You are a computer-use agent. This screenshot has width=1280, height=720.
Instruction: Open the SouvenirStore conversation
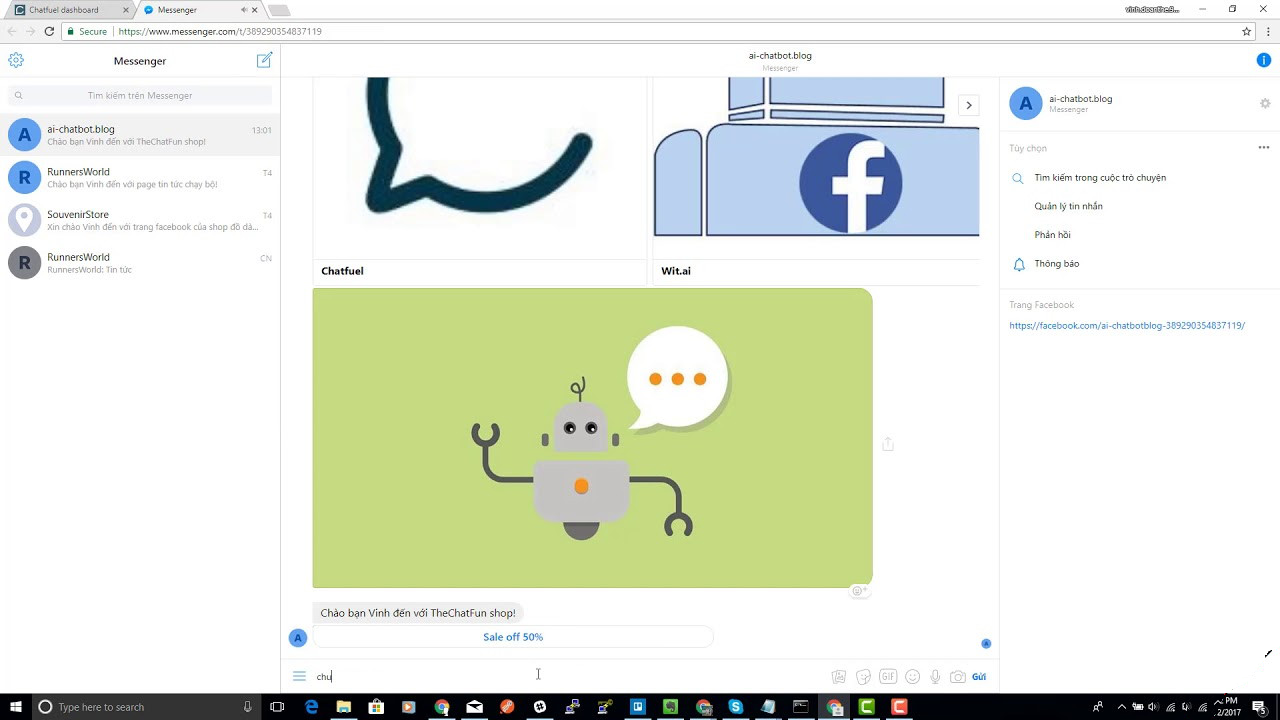coord(140,220)
